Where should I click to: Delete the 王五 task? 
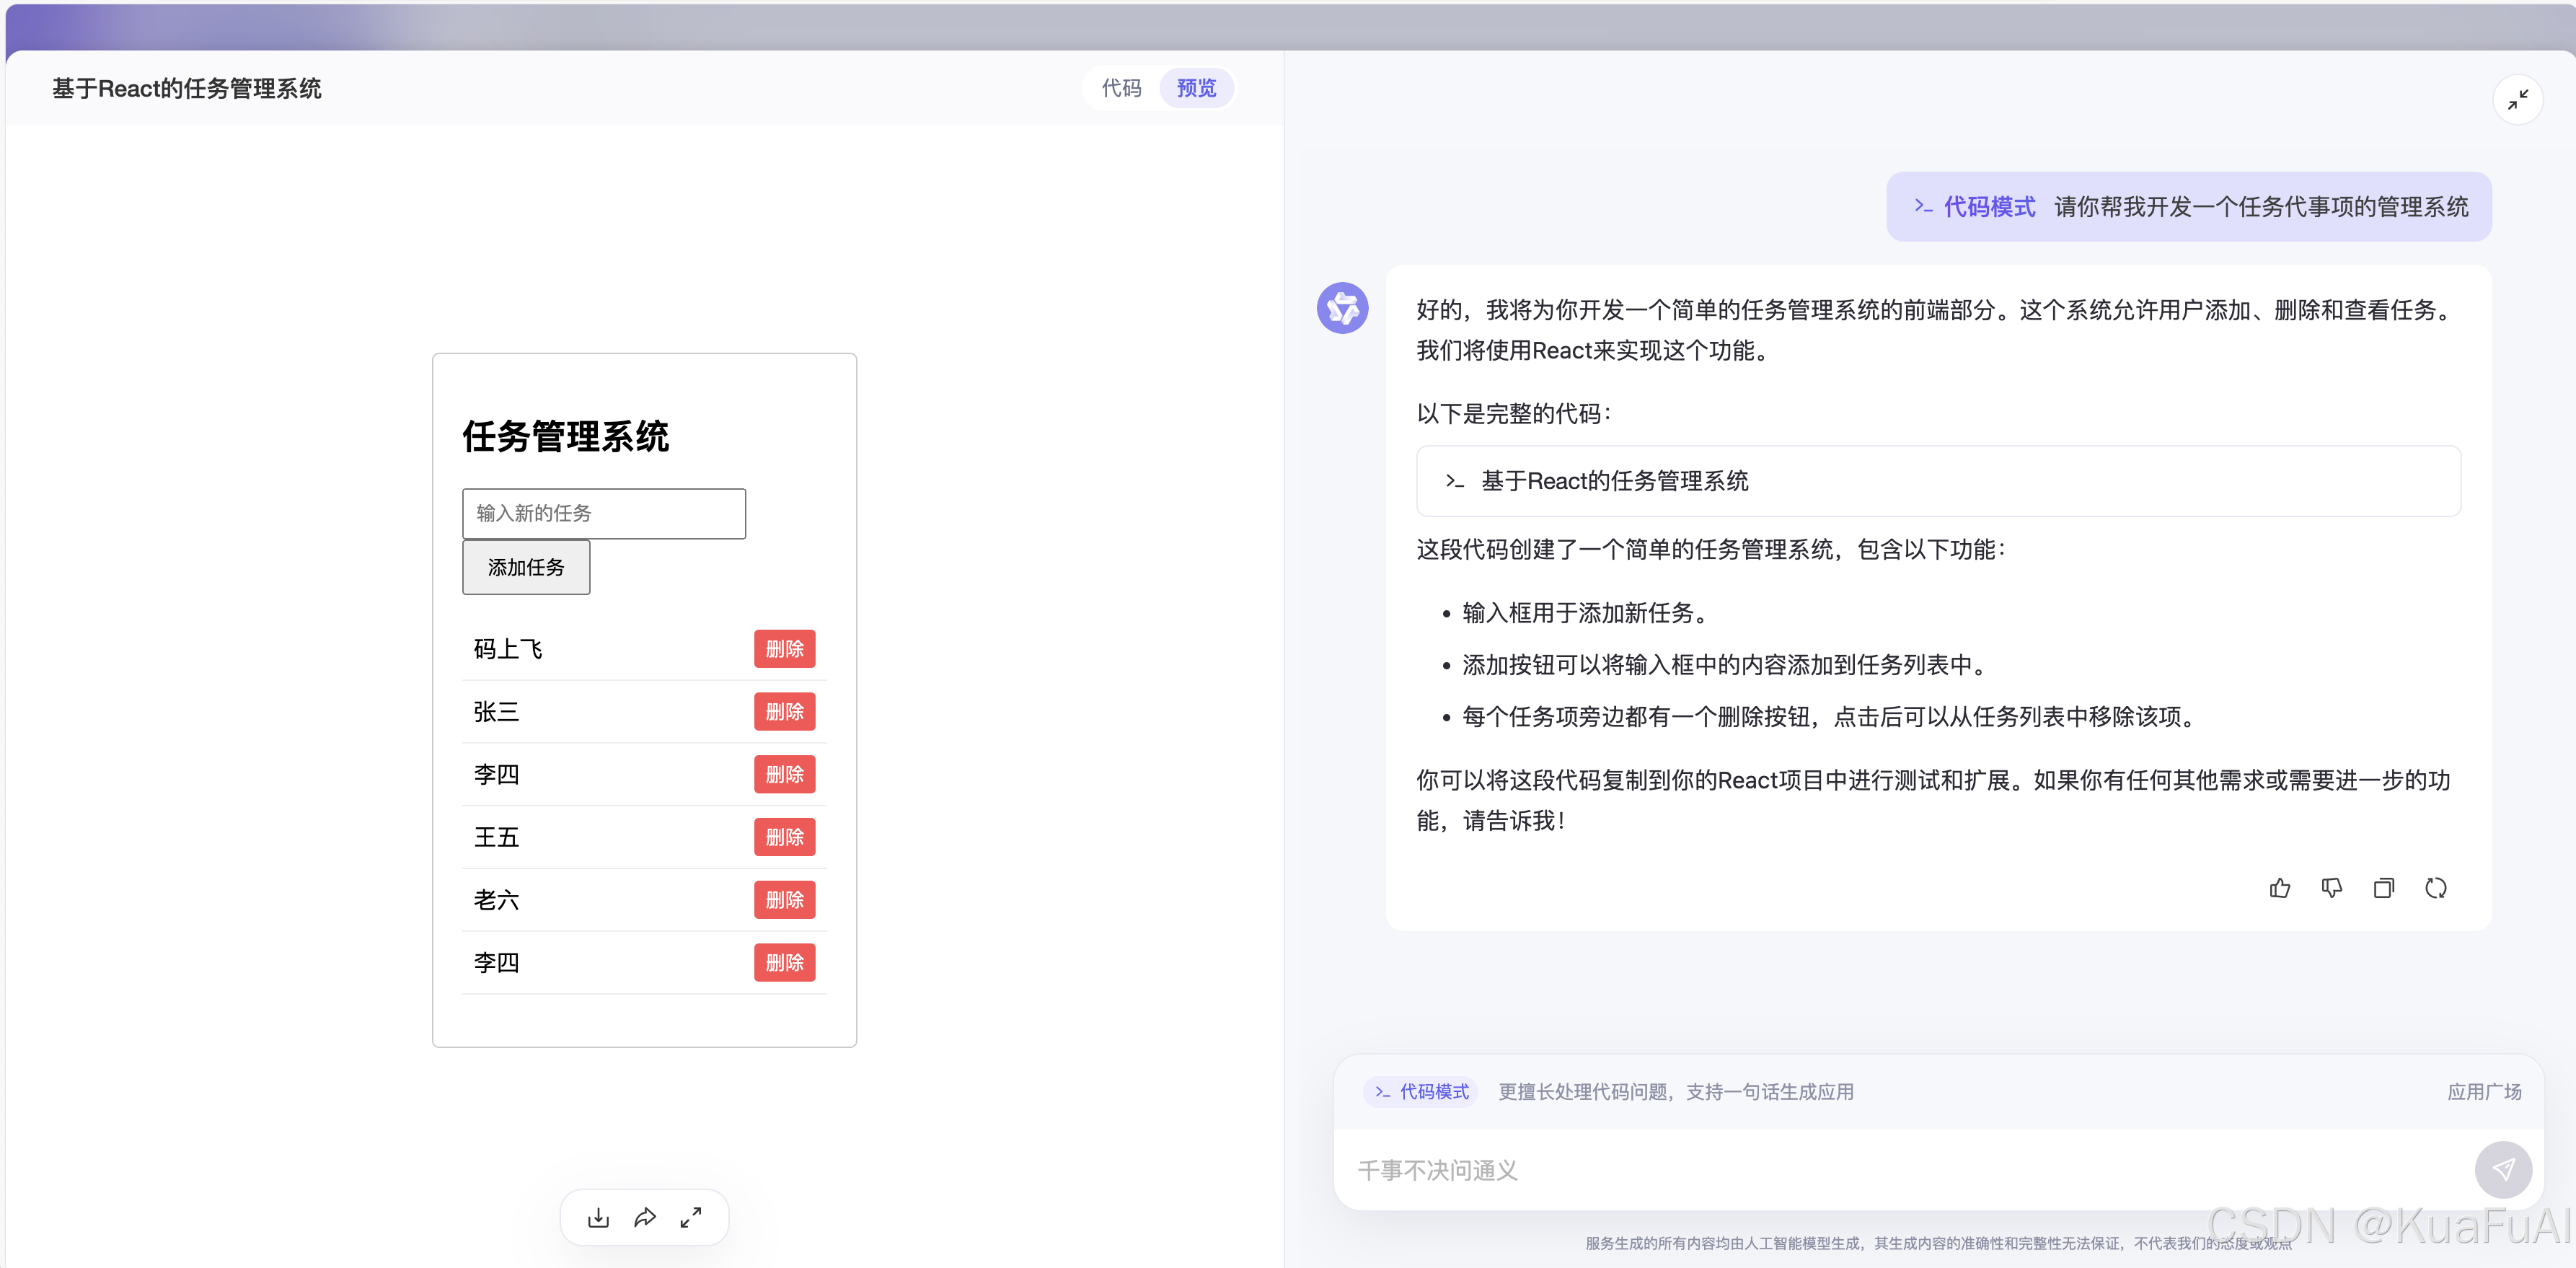tap(784, 837)
